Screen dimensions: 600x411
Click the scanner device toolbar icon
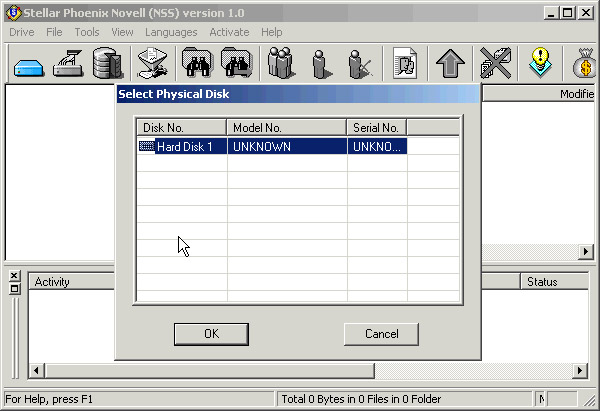pyautogui.click(x=66, y=64)
